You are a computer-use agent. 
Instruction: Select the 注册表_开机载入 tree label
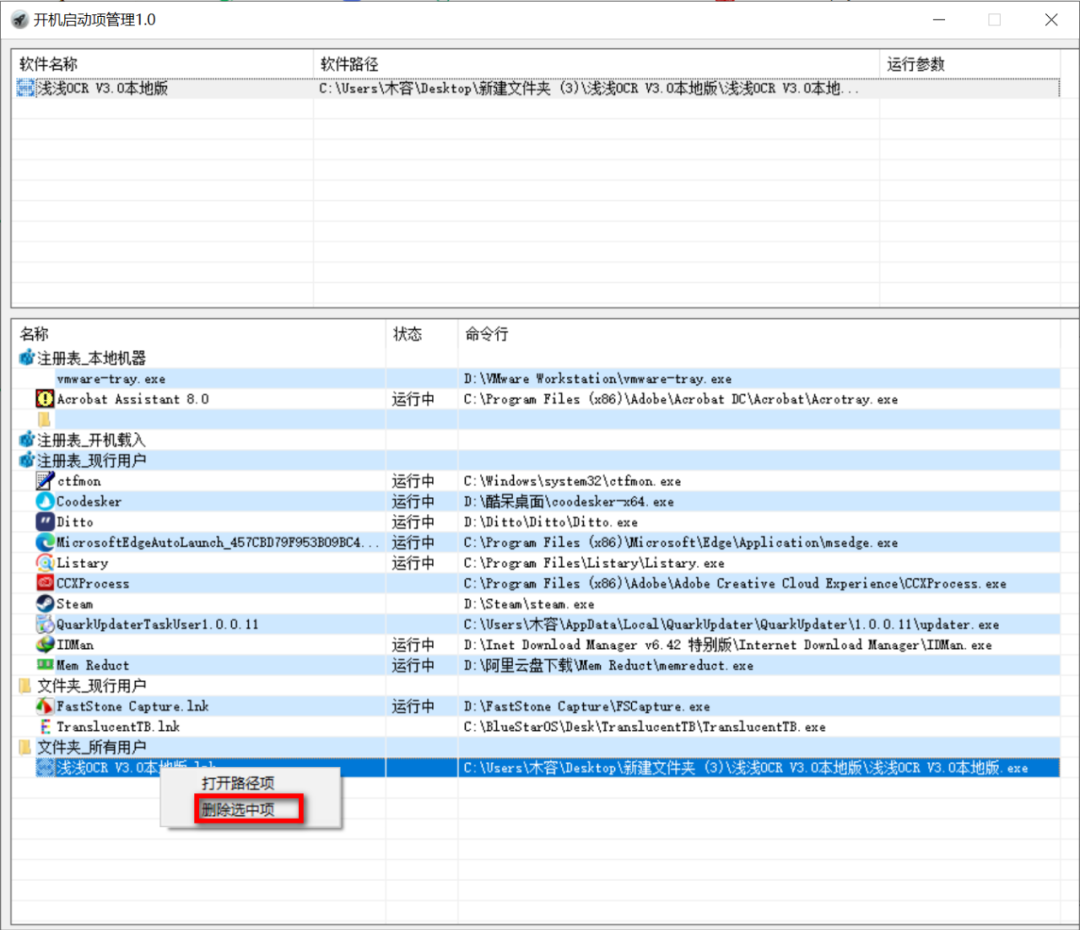click(x=92, y=440)
